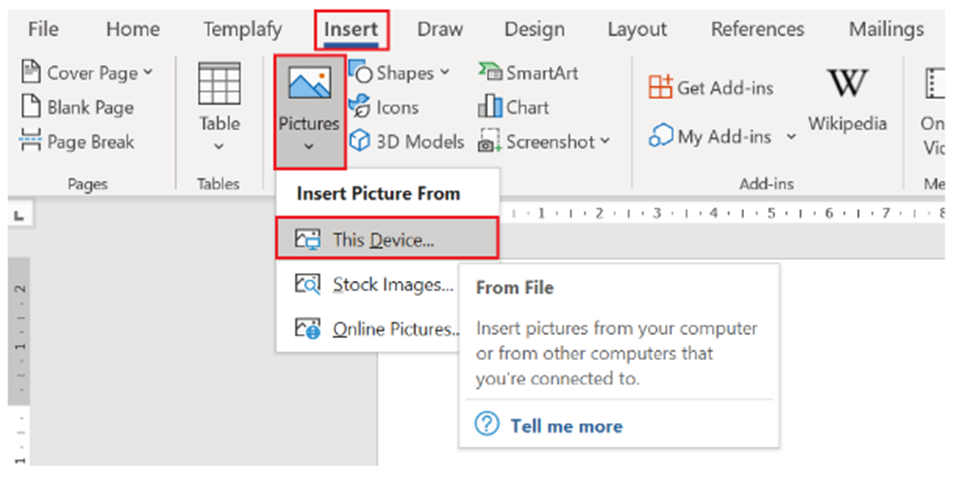Expand the Cover Page dropdown
Screen dimensions: 956x483
pyautogui.click(x=148, y=73)
